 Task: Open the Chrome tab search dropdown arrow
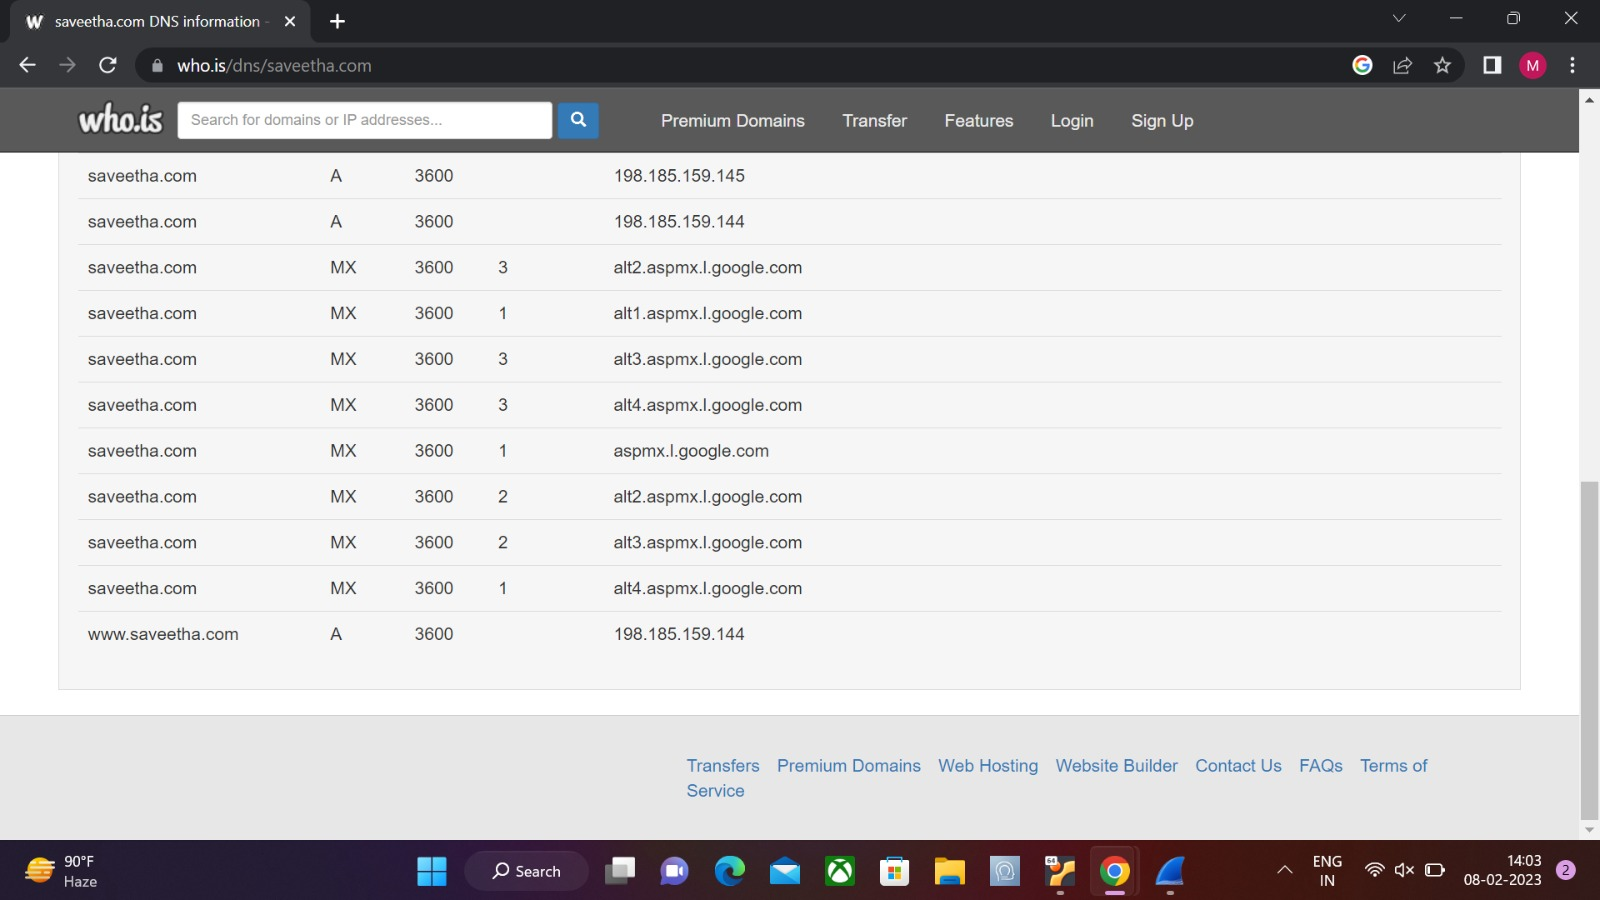(1397, 17)
